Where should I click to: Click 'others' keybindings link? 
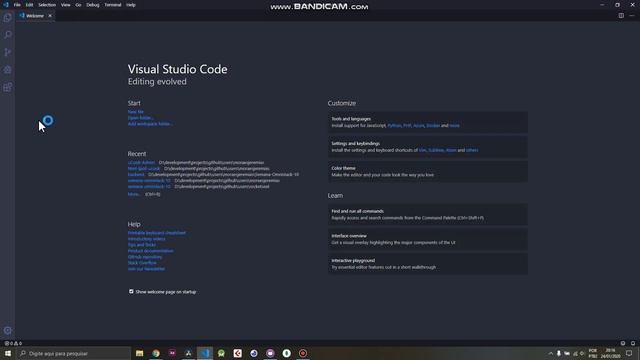pyautogui.click(x=472, y=150)
